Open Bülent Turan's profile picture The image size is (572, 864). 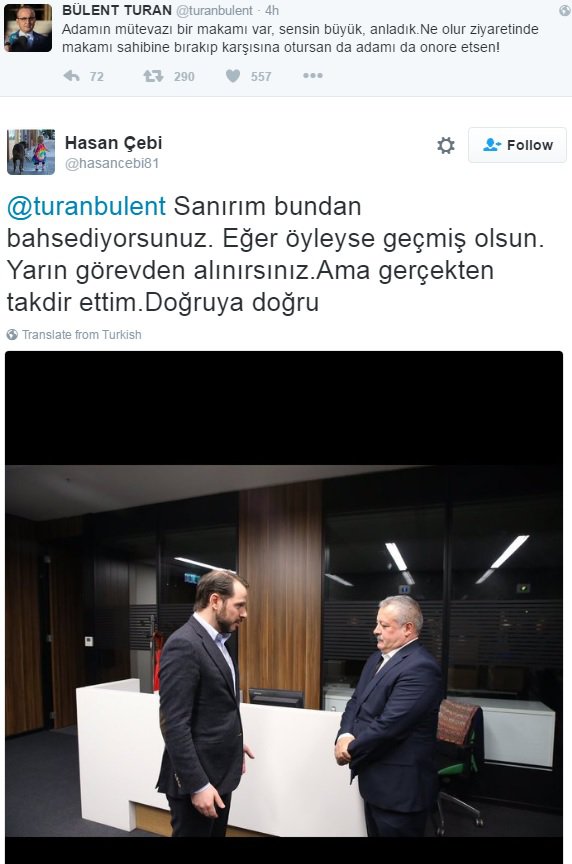28,28
